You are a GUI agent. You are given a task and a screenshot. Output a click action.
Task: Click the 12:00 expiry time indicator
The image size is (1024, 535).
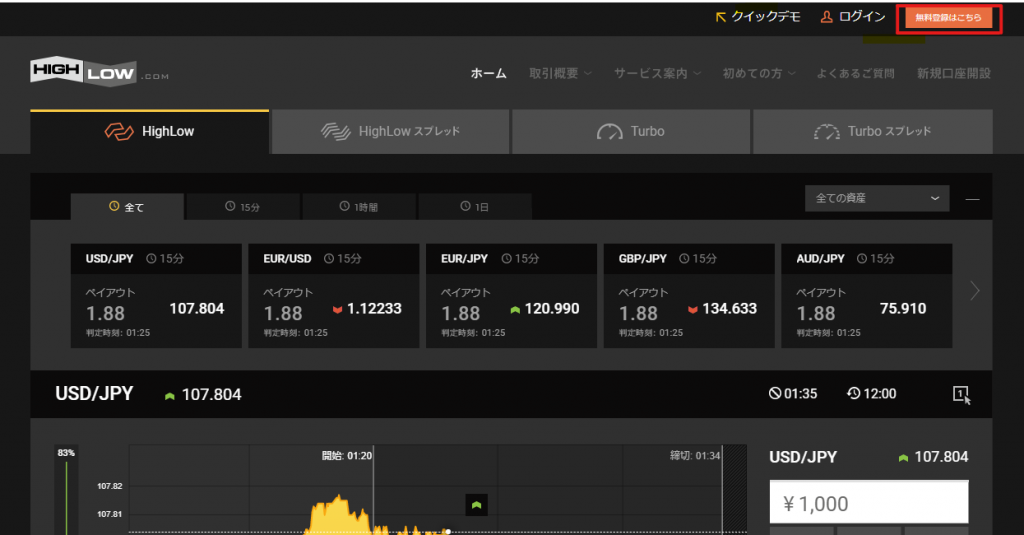pos(872,394)
